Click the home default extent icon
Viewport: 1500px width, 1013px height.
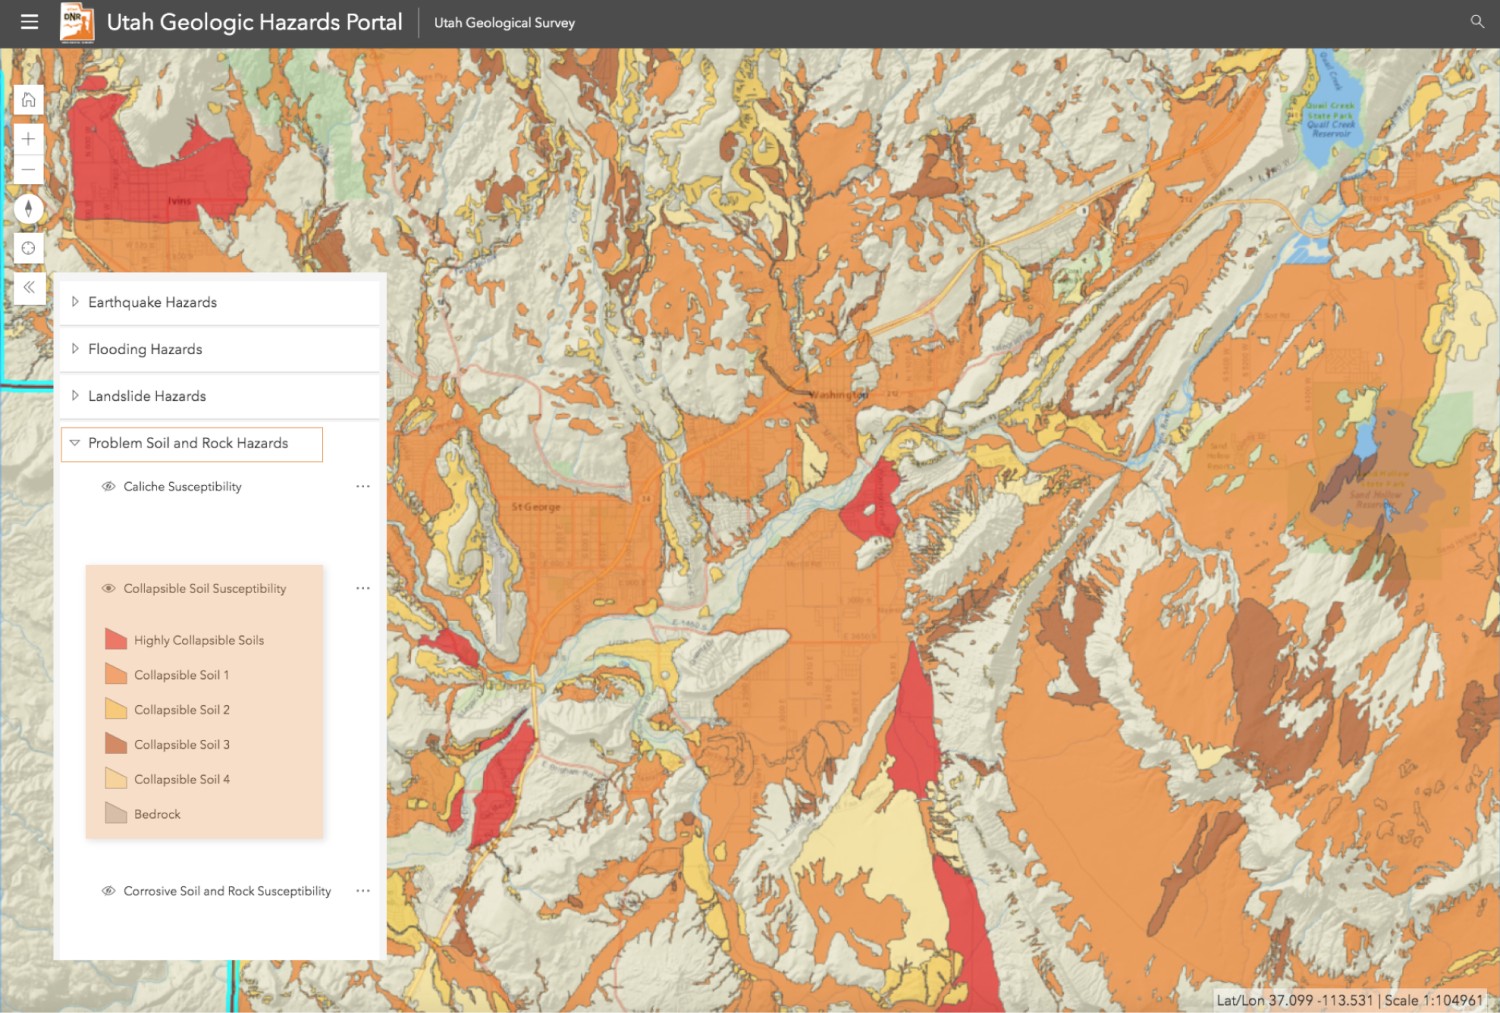coord(28,99)
